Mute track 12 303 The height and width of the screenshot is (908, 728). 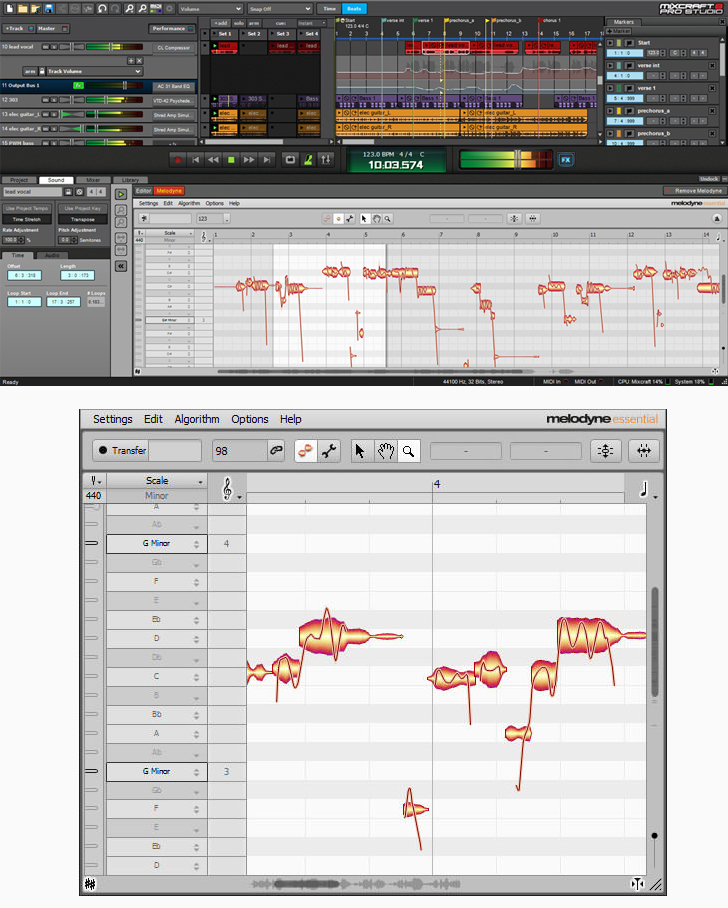click(x=46, y=100)
